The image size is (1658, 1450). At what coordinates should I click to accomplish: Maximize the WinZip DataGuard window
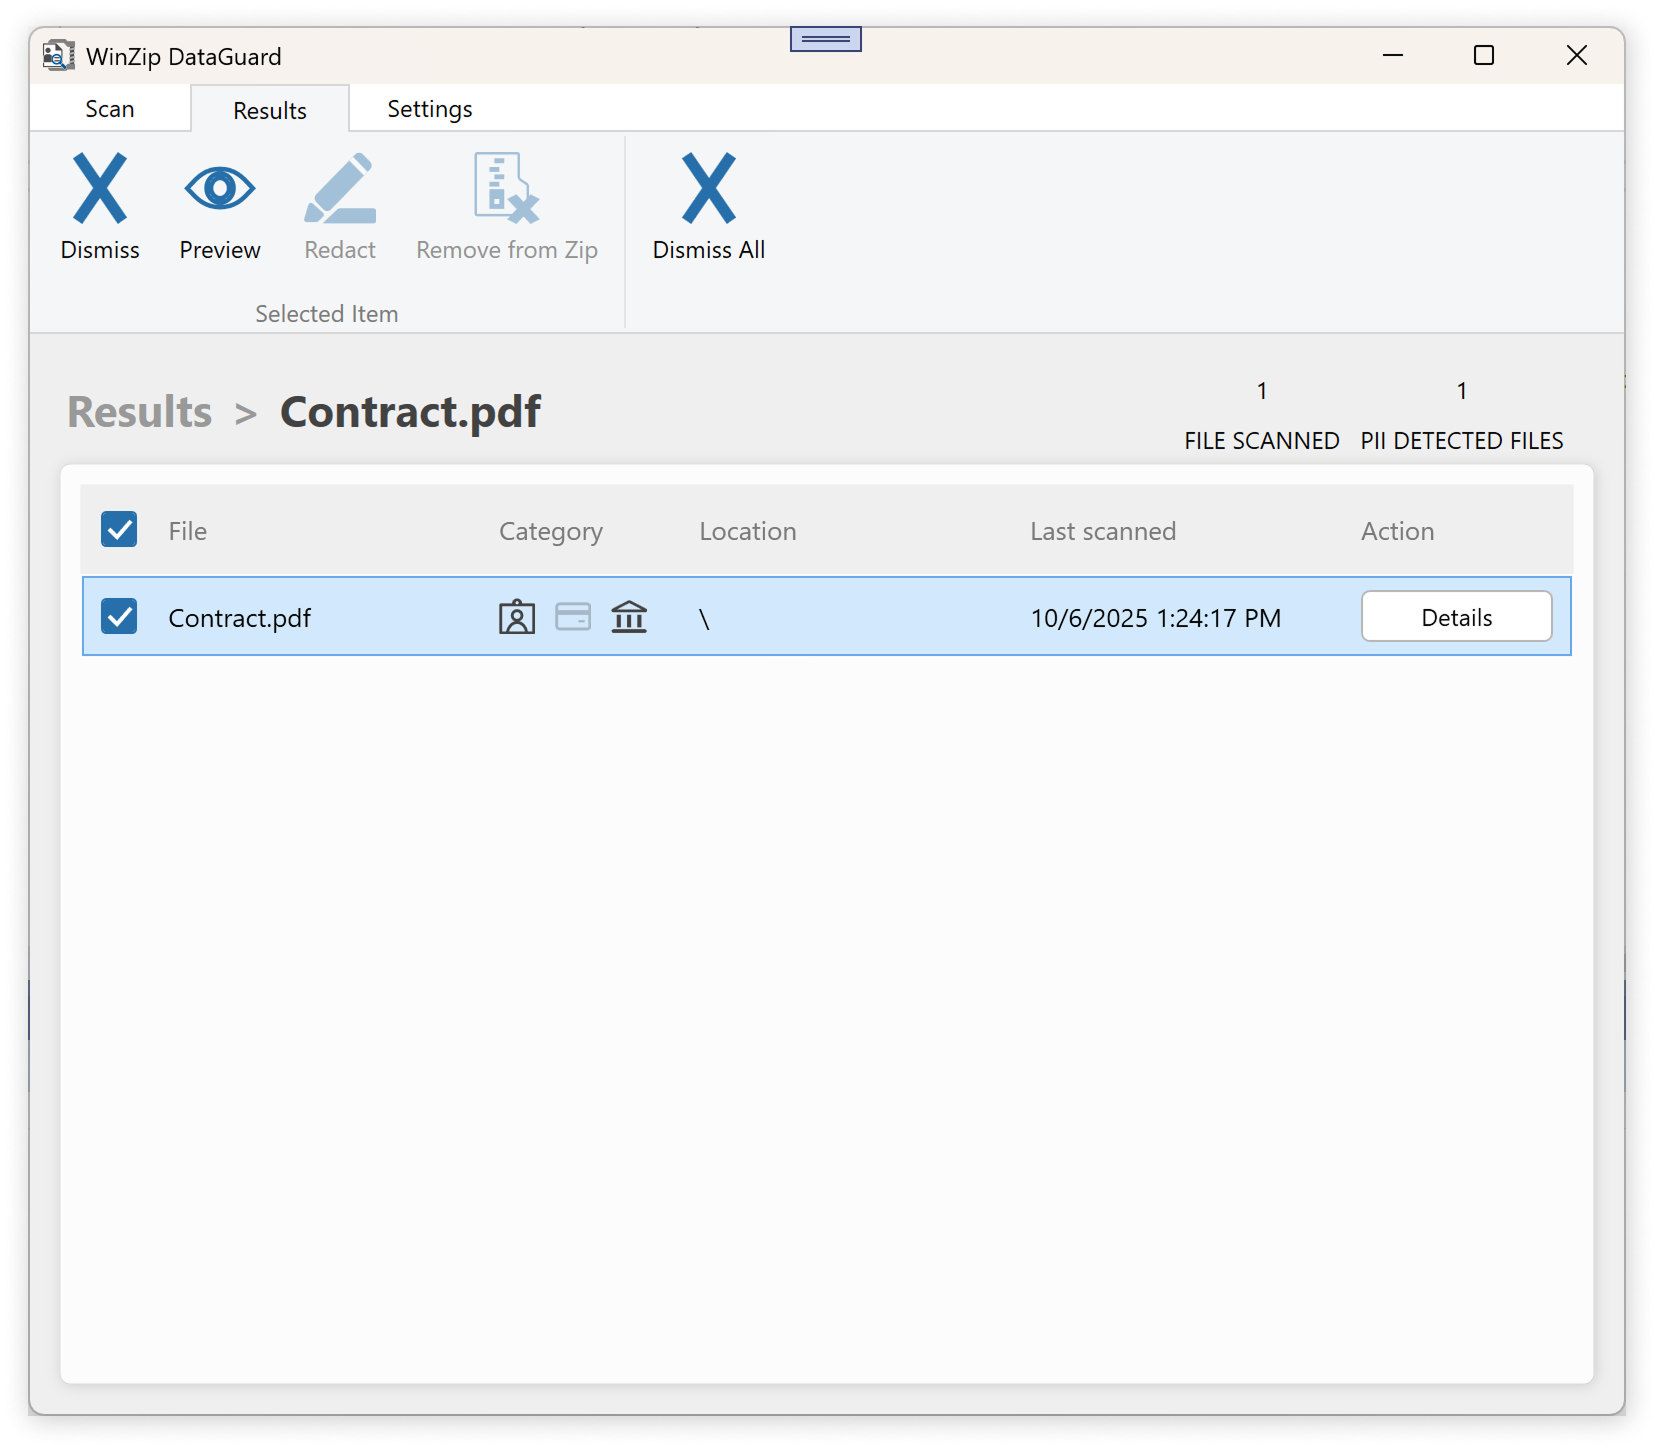point(1484,56)
